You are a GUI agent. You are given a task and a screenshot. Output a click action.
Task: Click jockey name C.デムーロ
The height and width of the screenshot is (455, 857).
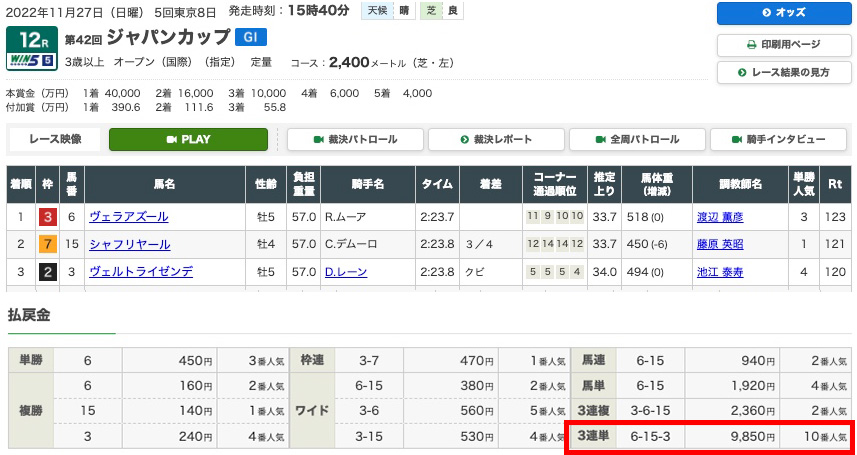click(351, 244)
